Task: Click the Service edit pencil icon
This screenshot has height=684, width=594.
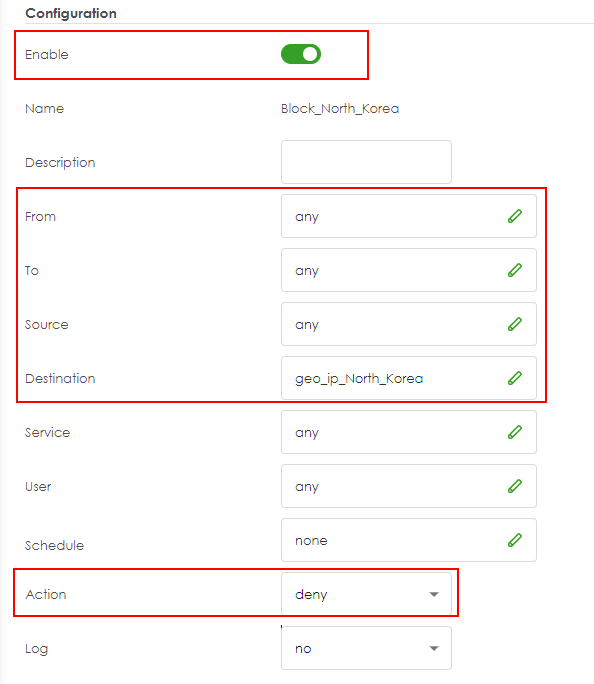Action: point(515,432)
